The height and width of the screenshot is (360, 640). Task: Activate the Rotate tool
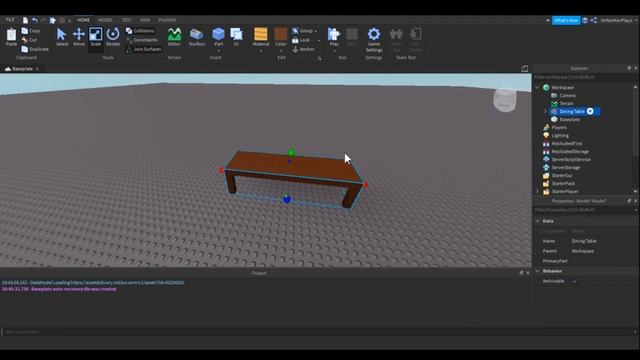point(113,36)
